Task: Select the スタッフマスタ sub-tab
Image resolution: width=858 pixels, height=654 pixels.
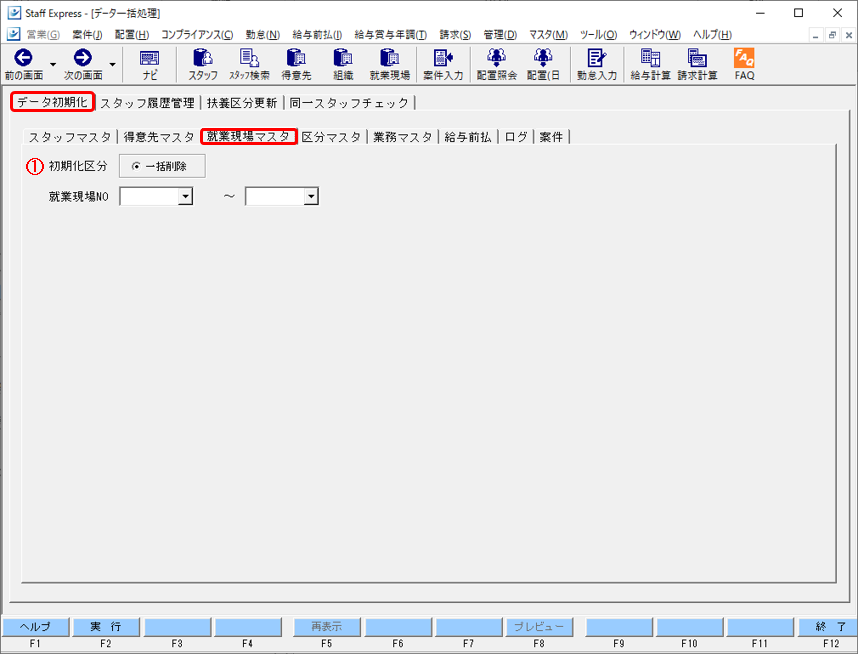Action: (x=70, y=137)
